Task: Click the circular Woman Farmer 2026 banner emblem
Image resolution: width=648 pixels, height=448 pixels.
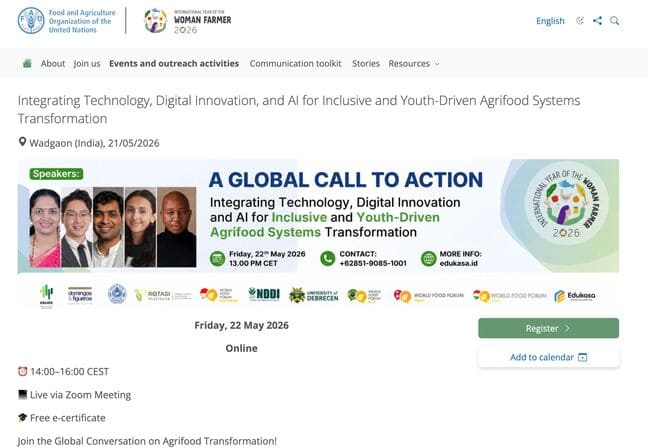Action: pyautogui.click(x=567, y=203)
